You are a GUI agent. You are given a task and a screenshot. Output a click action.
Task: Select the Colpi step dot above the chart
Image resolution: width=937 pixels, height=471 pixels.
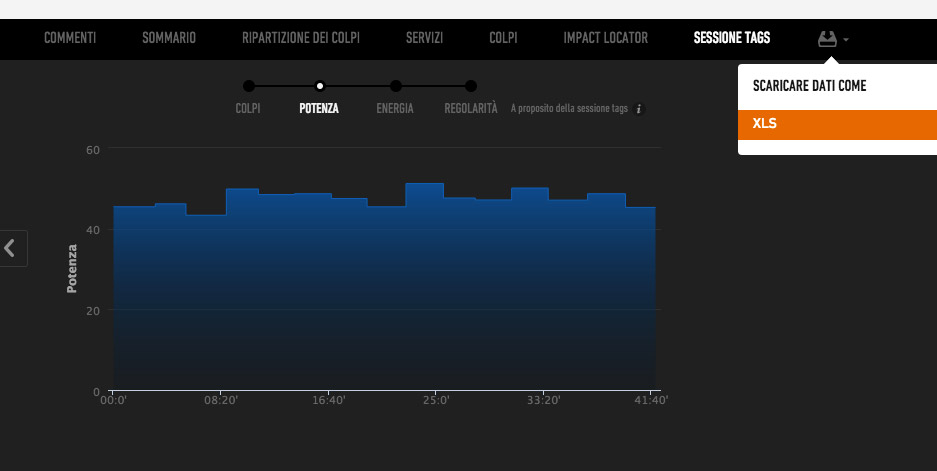pyautogui.click(x=249, y=86)
